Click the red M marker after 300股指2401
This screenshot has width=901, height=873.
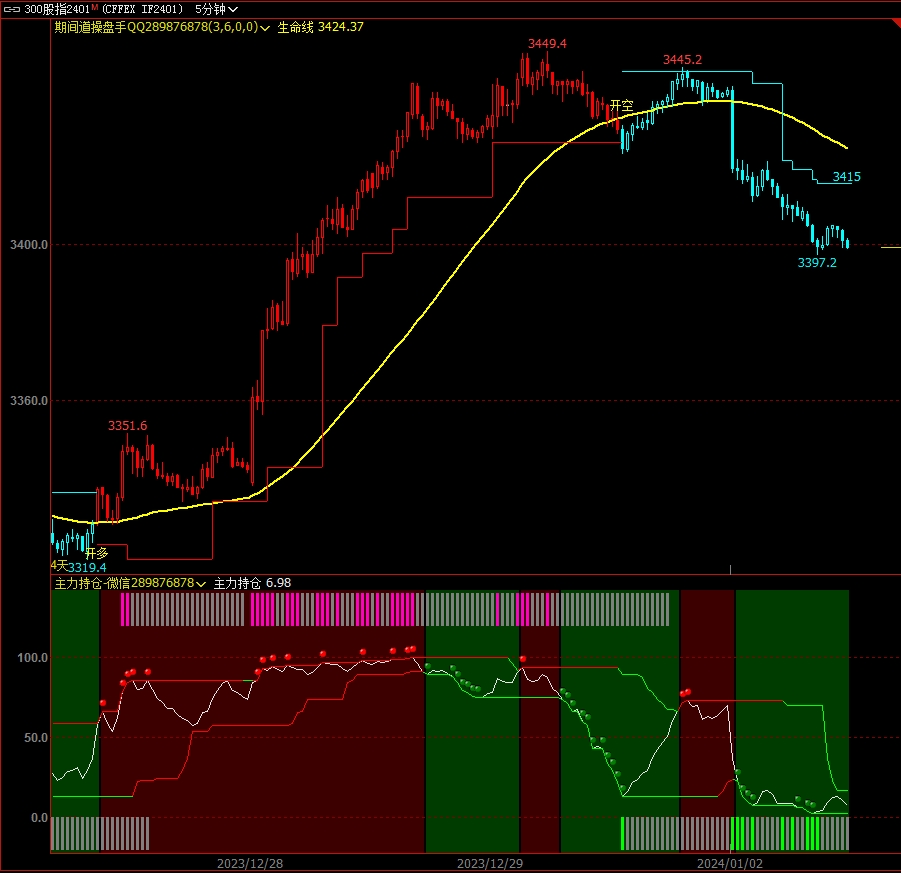(x=95, y=8)
